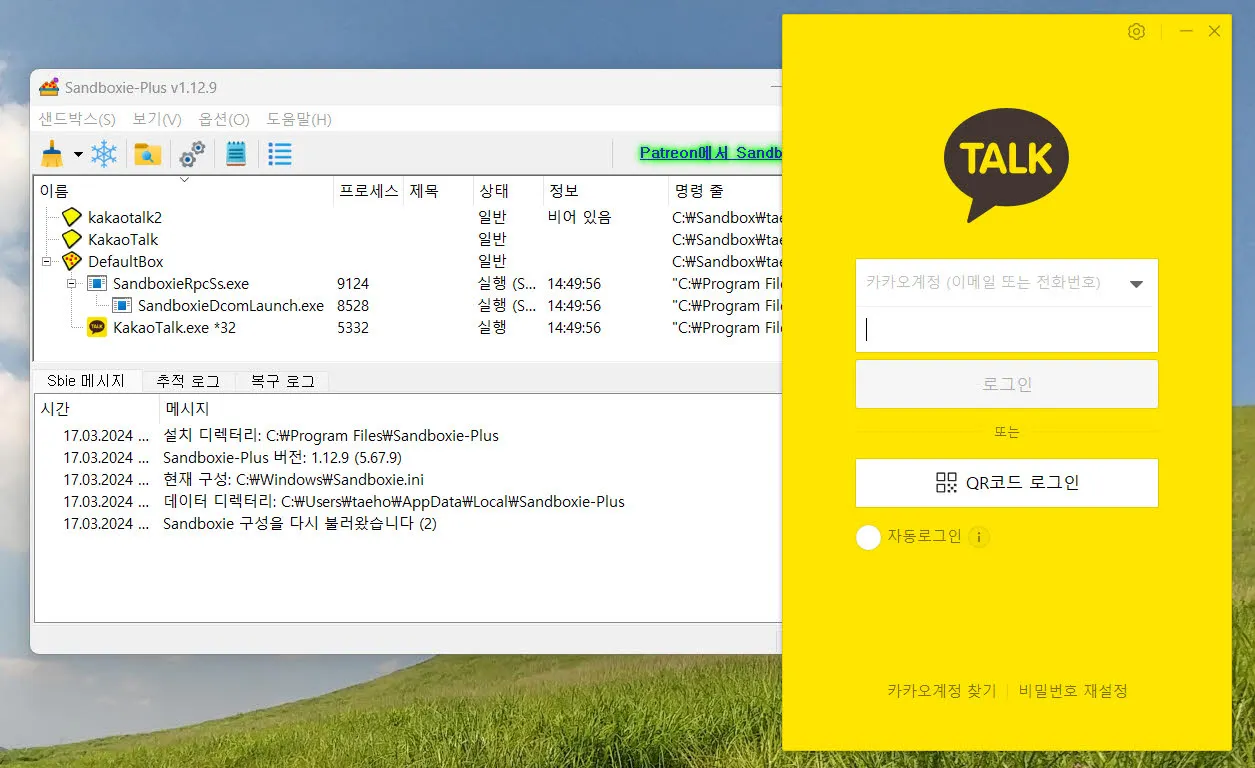The image size is (1255, 768).
Task: Sort by the 프로세스 column header
Action: point(368,191)
